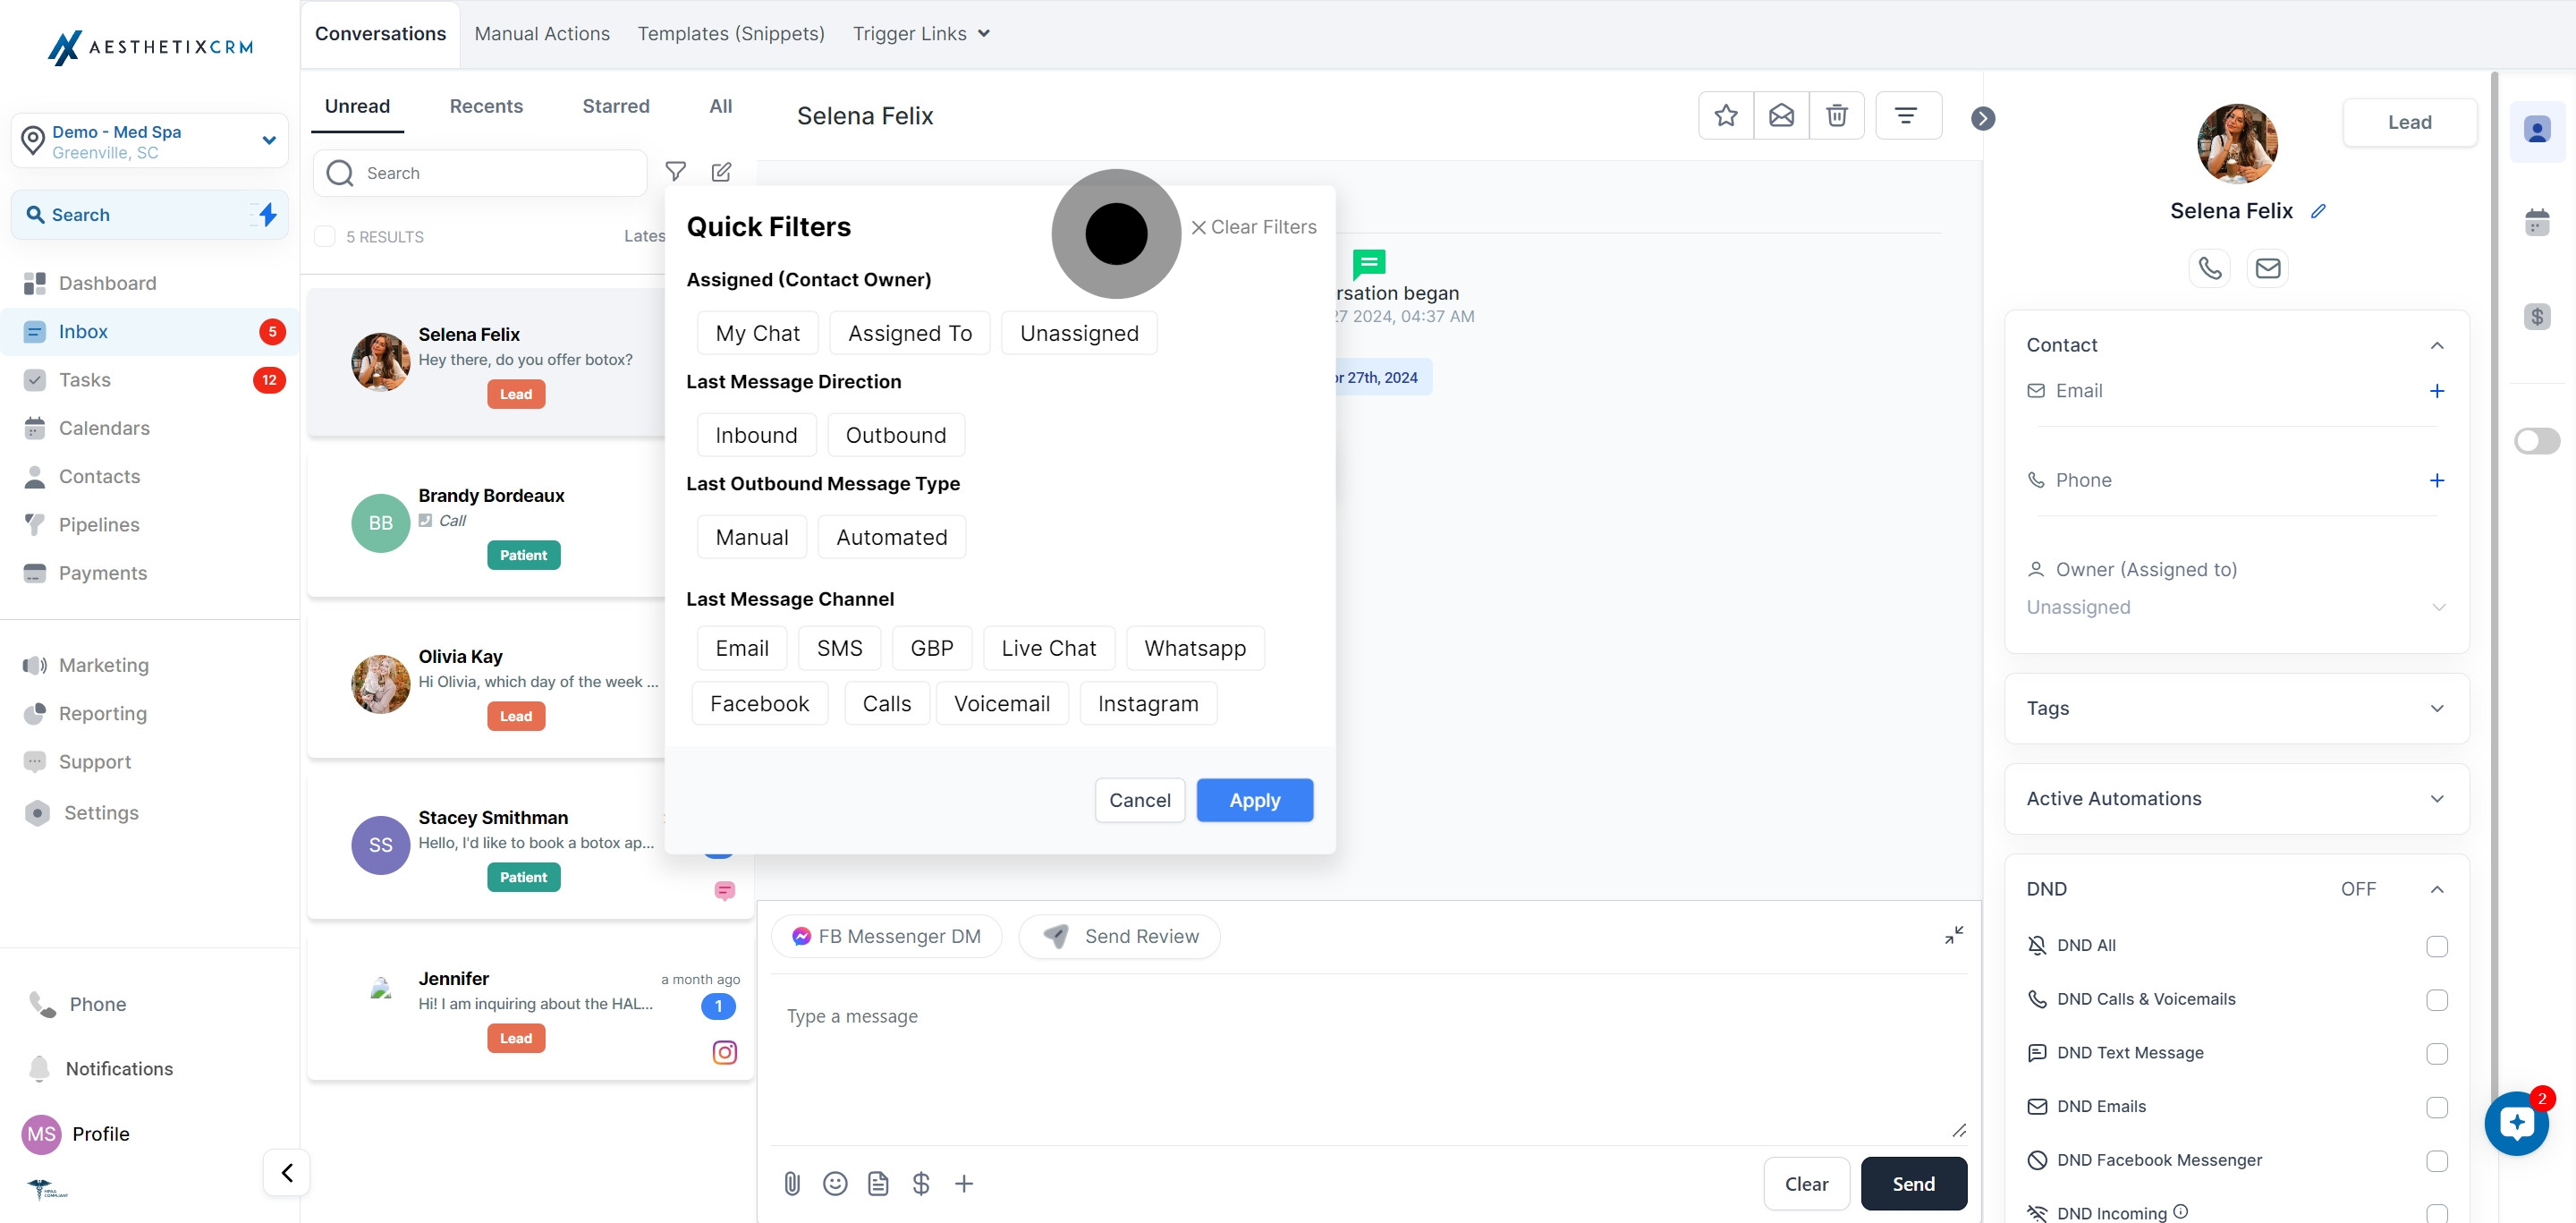Open the emoji picker
2576x1223 pixels.
pyautogui.click(x=835, y=1184)
